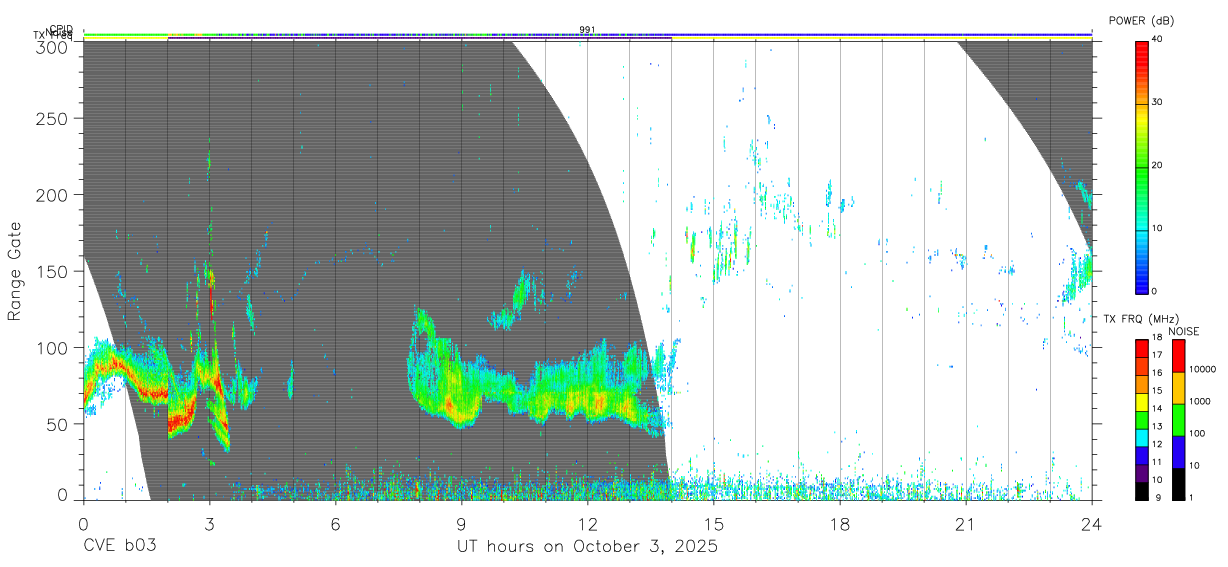
Task: Click the 50 tick on range gate axis
Action: tap(59, 423)
